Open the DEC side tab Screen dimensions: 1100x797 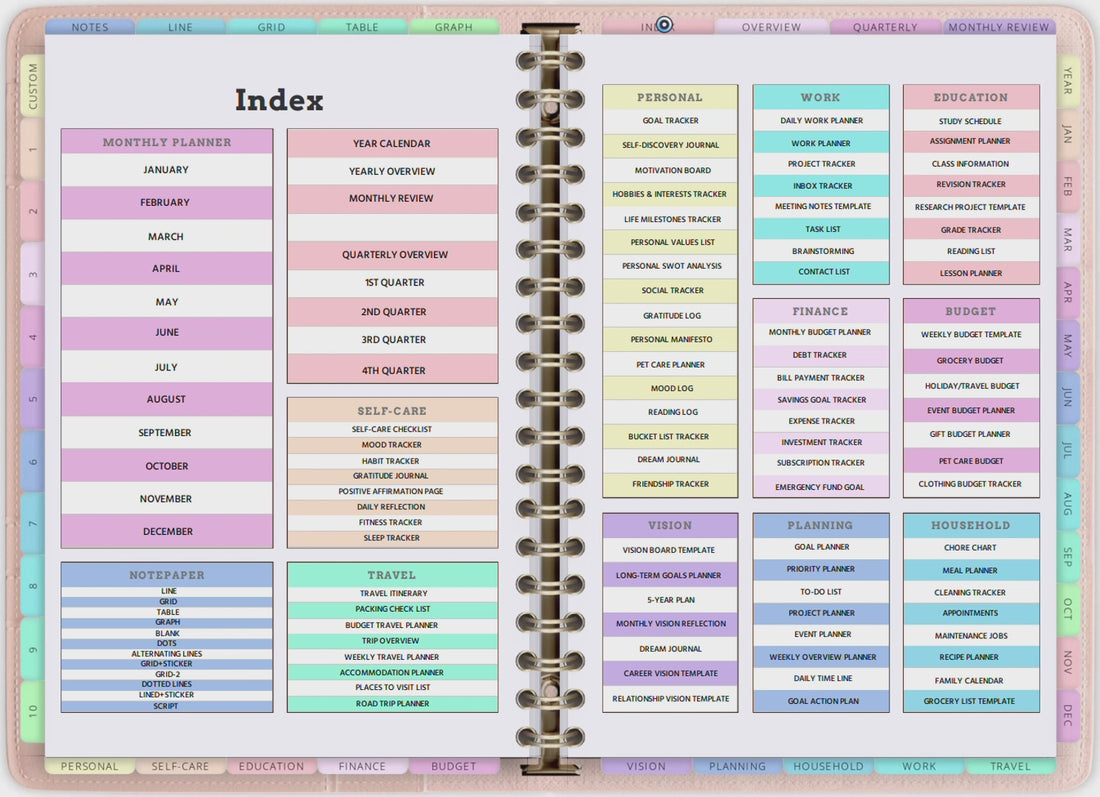click(x=1068, y=714)
